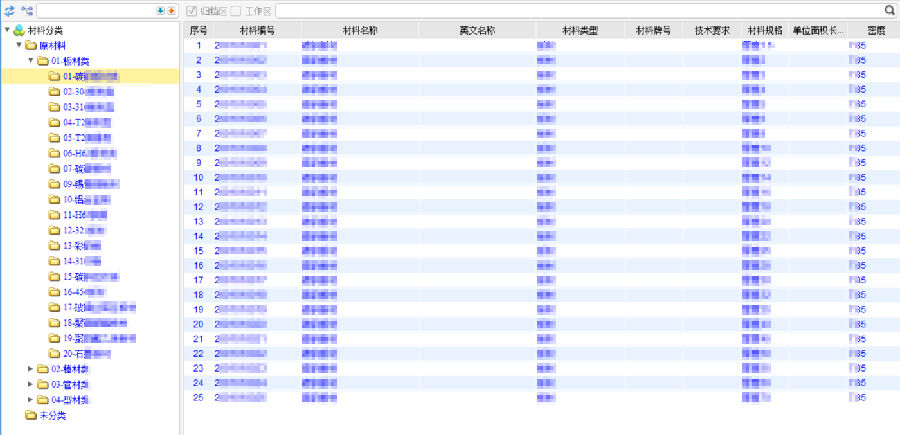Click the folder icon of the 02-30 item

tap(54, 91)
